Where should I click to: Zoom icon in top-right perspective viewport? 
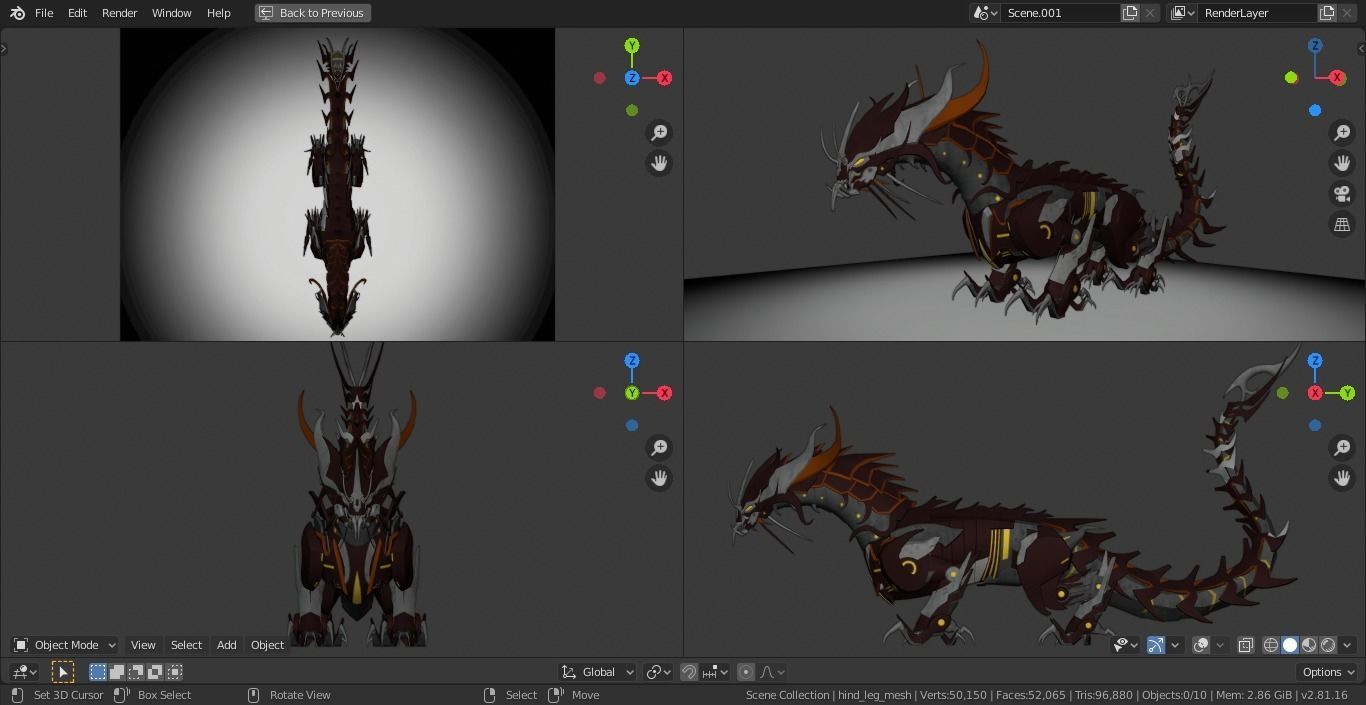click(1342, 133)
